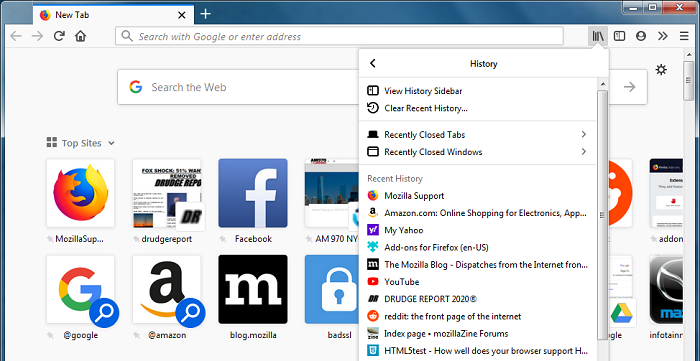Open DRUDGE REPORT 2020 history entry
The height and width of the screenshot is (361, 700).
click(x=477, y=299)
